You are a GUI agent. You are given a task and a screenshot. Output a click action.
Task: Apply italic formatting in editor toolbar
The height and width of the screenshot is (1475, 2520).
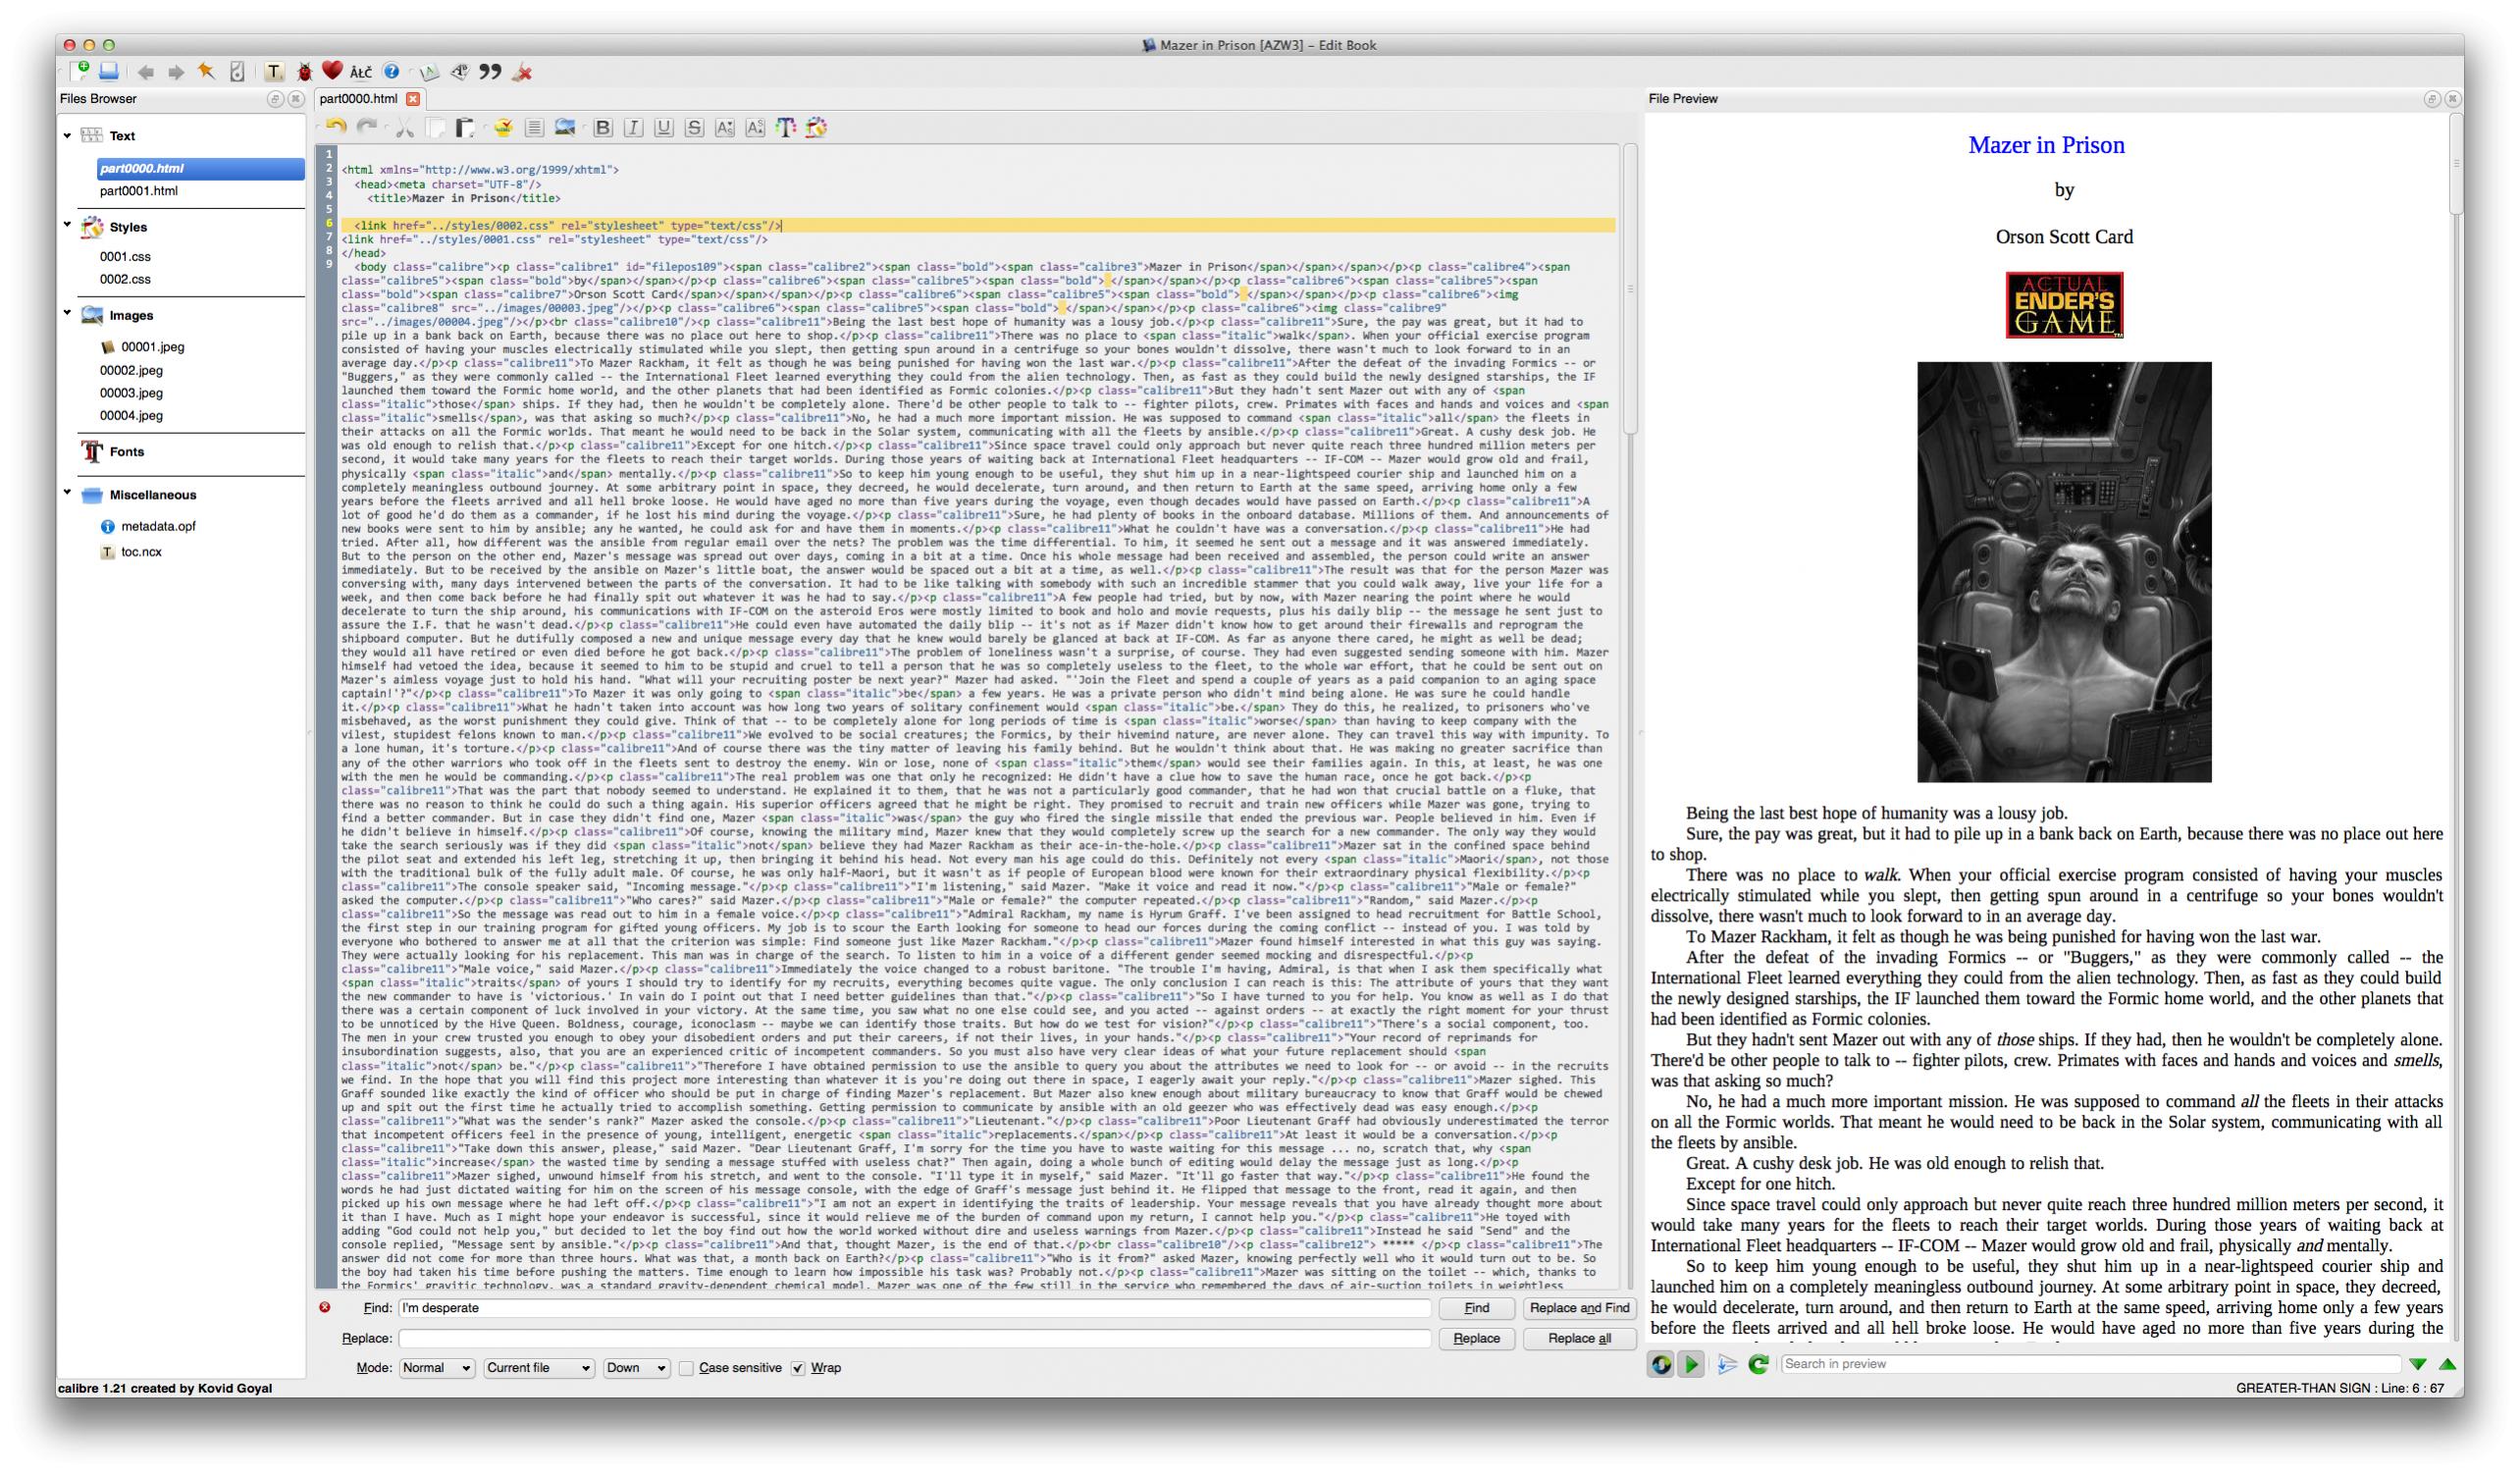coord(633,128)
